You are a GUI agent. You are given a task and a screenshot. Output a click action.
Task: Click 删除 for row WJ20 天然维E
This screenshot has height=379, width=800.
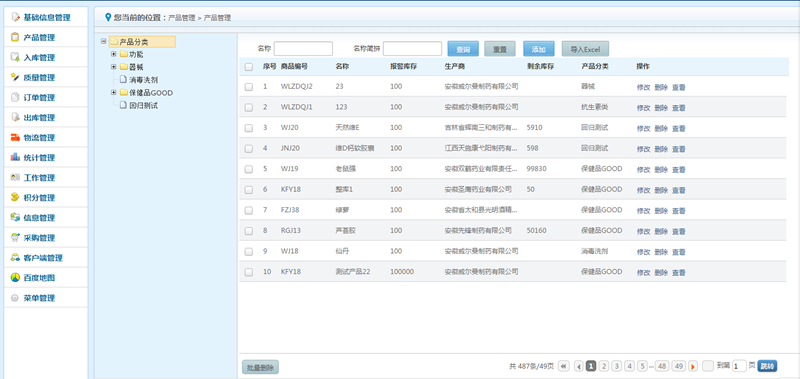(661, 129)
